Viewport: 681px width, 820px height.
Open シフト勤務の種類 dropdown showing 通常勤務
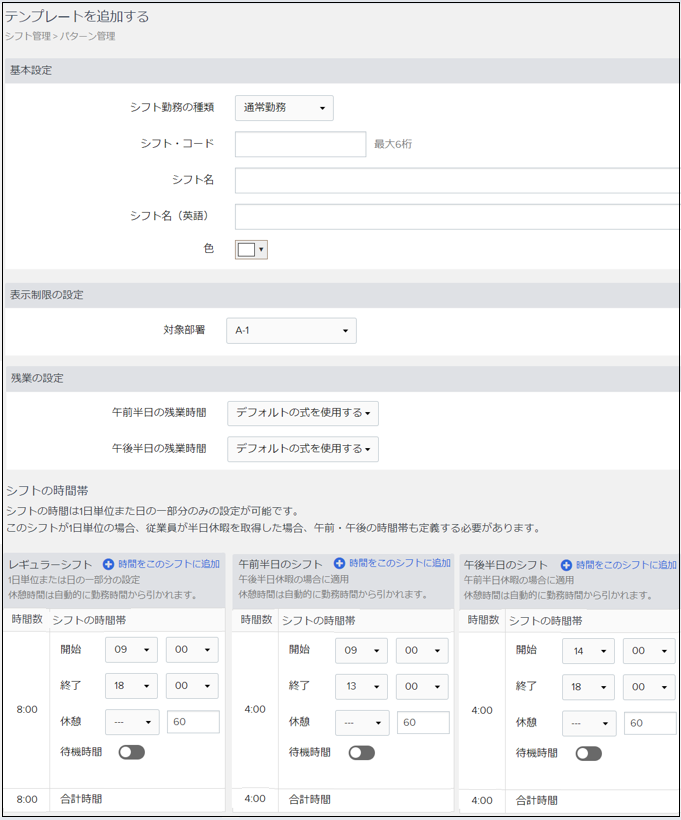[x=284, y=108]
